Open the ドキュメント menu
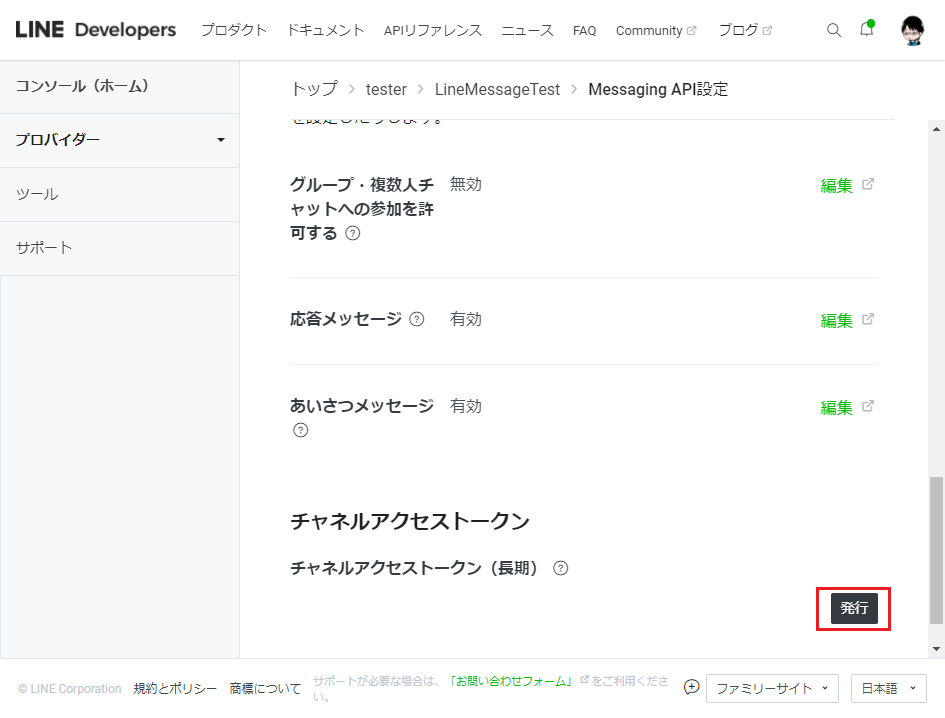Screen dimensions: 945x718 325,30
